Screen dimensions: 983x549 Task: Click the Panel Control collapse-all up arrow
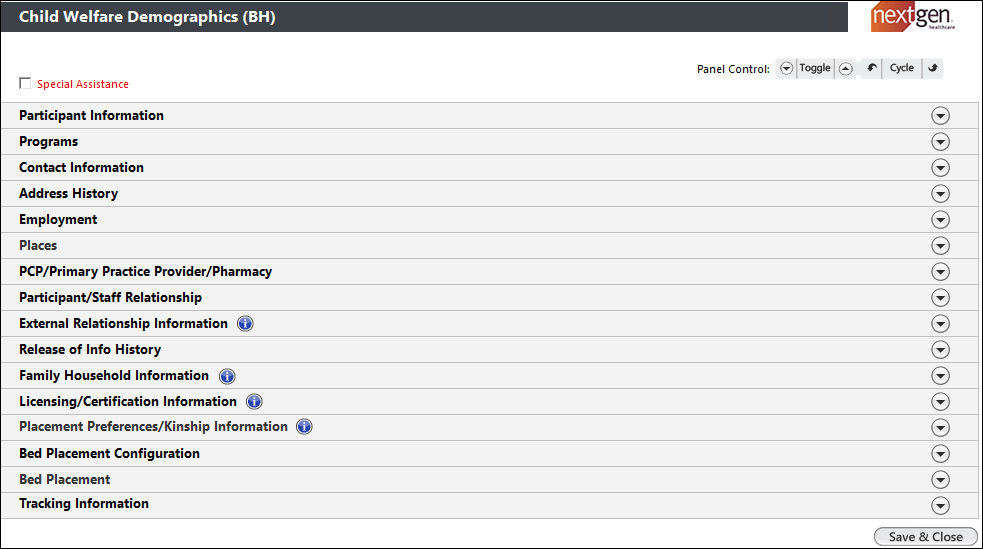click(845, 69)
